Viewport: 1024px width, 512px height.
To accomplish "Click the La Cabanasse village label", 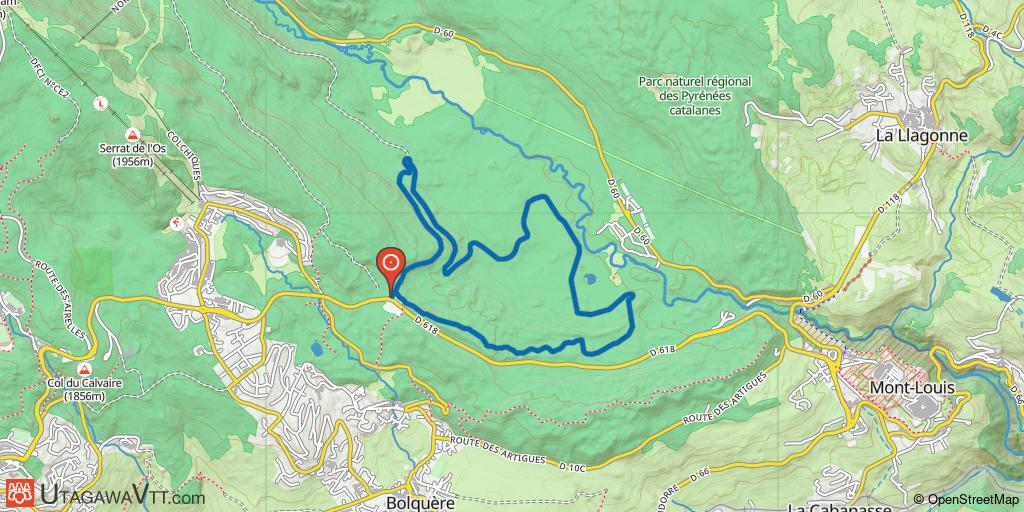I will pyautogui.click(x=841, y=507).
